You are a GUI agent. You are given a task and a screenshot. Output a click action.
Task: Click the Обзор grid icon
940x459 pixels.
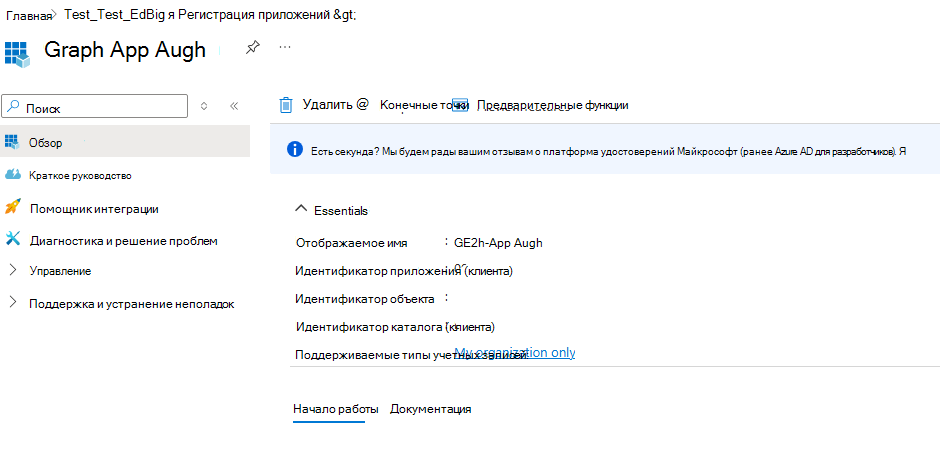(x=13, y=142)
